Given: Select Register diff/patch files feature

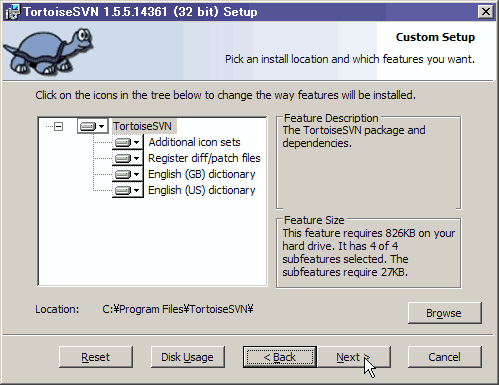Looking at the screenshot, I should 204,158.
